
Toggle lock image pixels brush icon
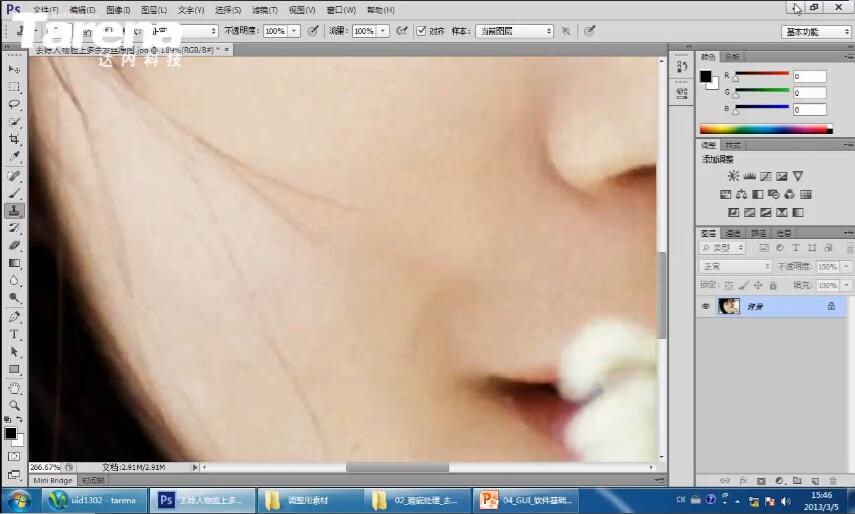[743, 285]
